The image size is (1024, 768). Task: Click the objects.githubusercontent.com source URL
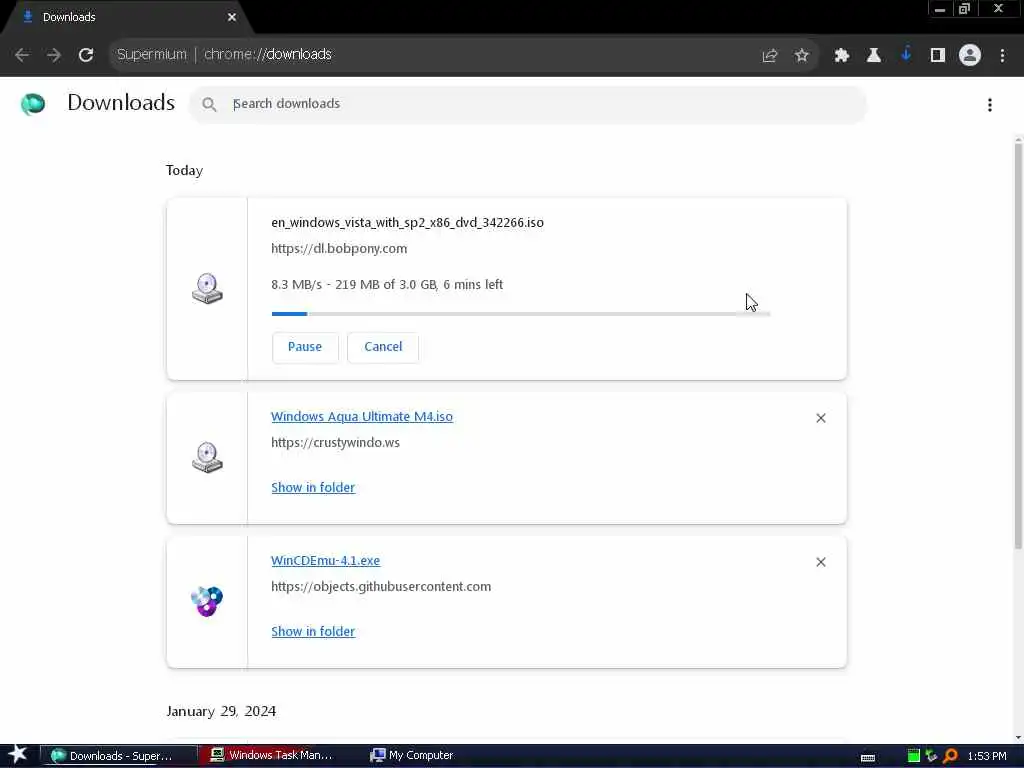click(381, 586)
